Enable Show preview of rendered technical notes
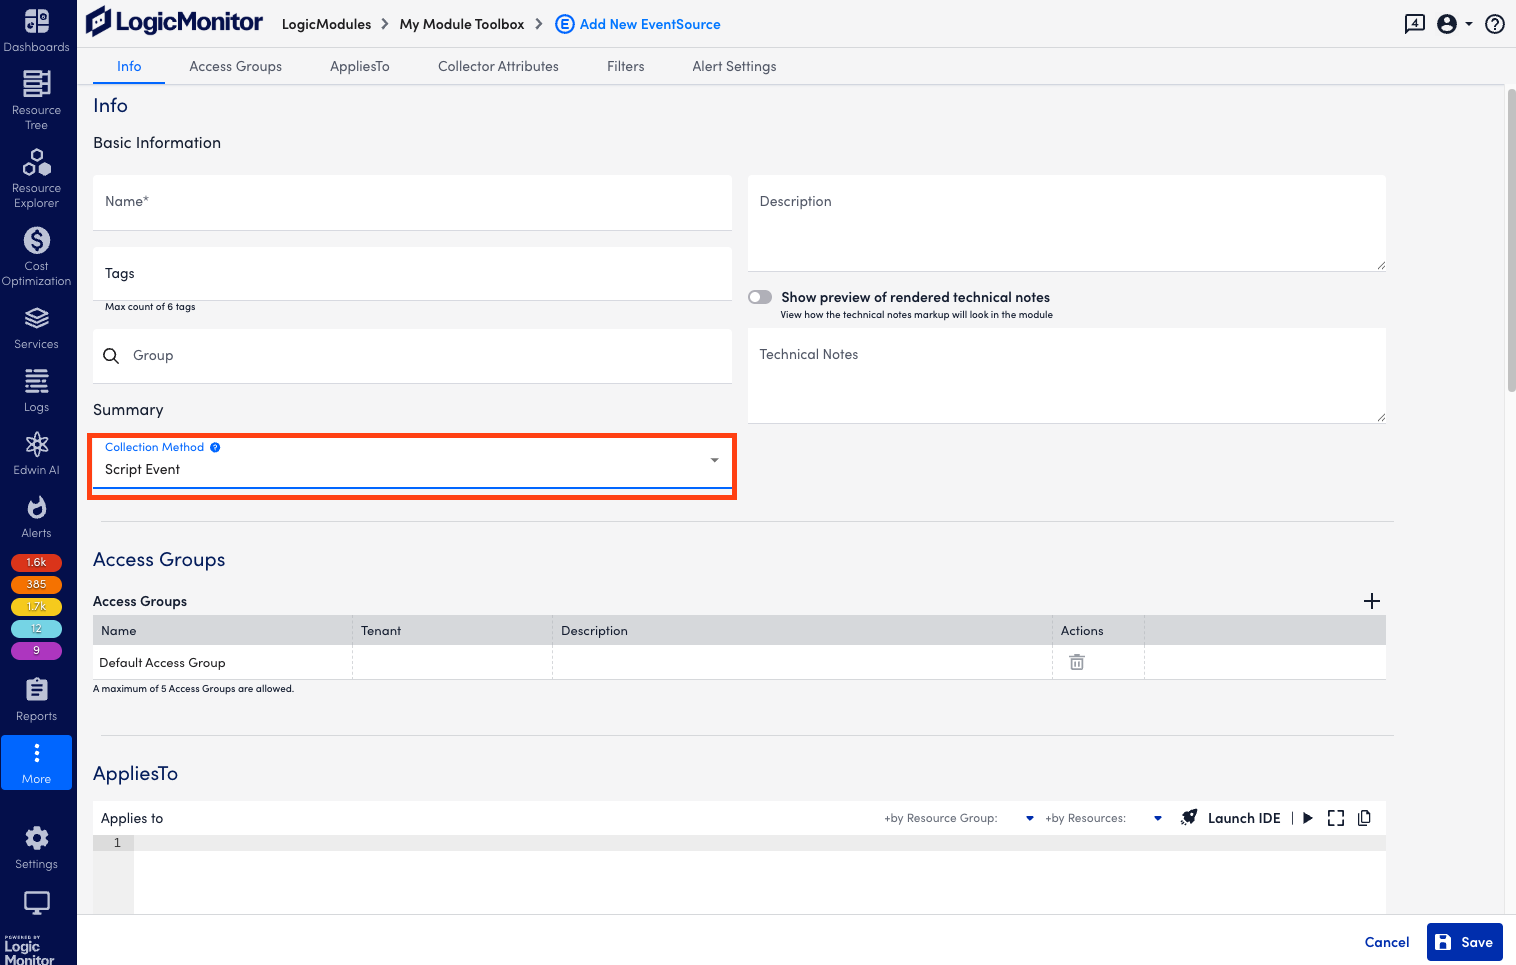This screenshot has height=965, width=1516. tap(760, 296)
